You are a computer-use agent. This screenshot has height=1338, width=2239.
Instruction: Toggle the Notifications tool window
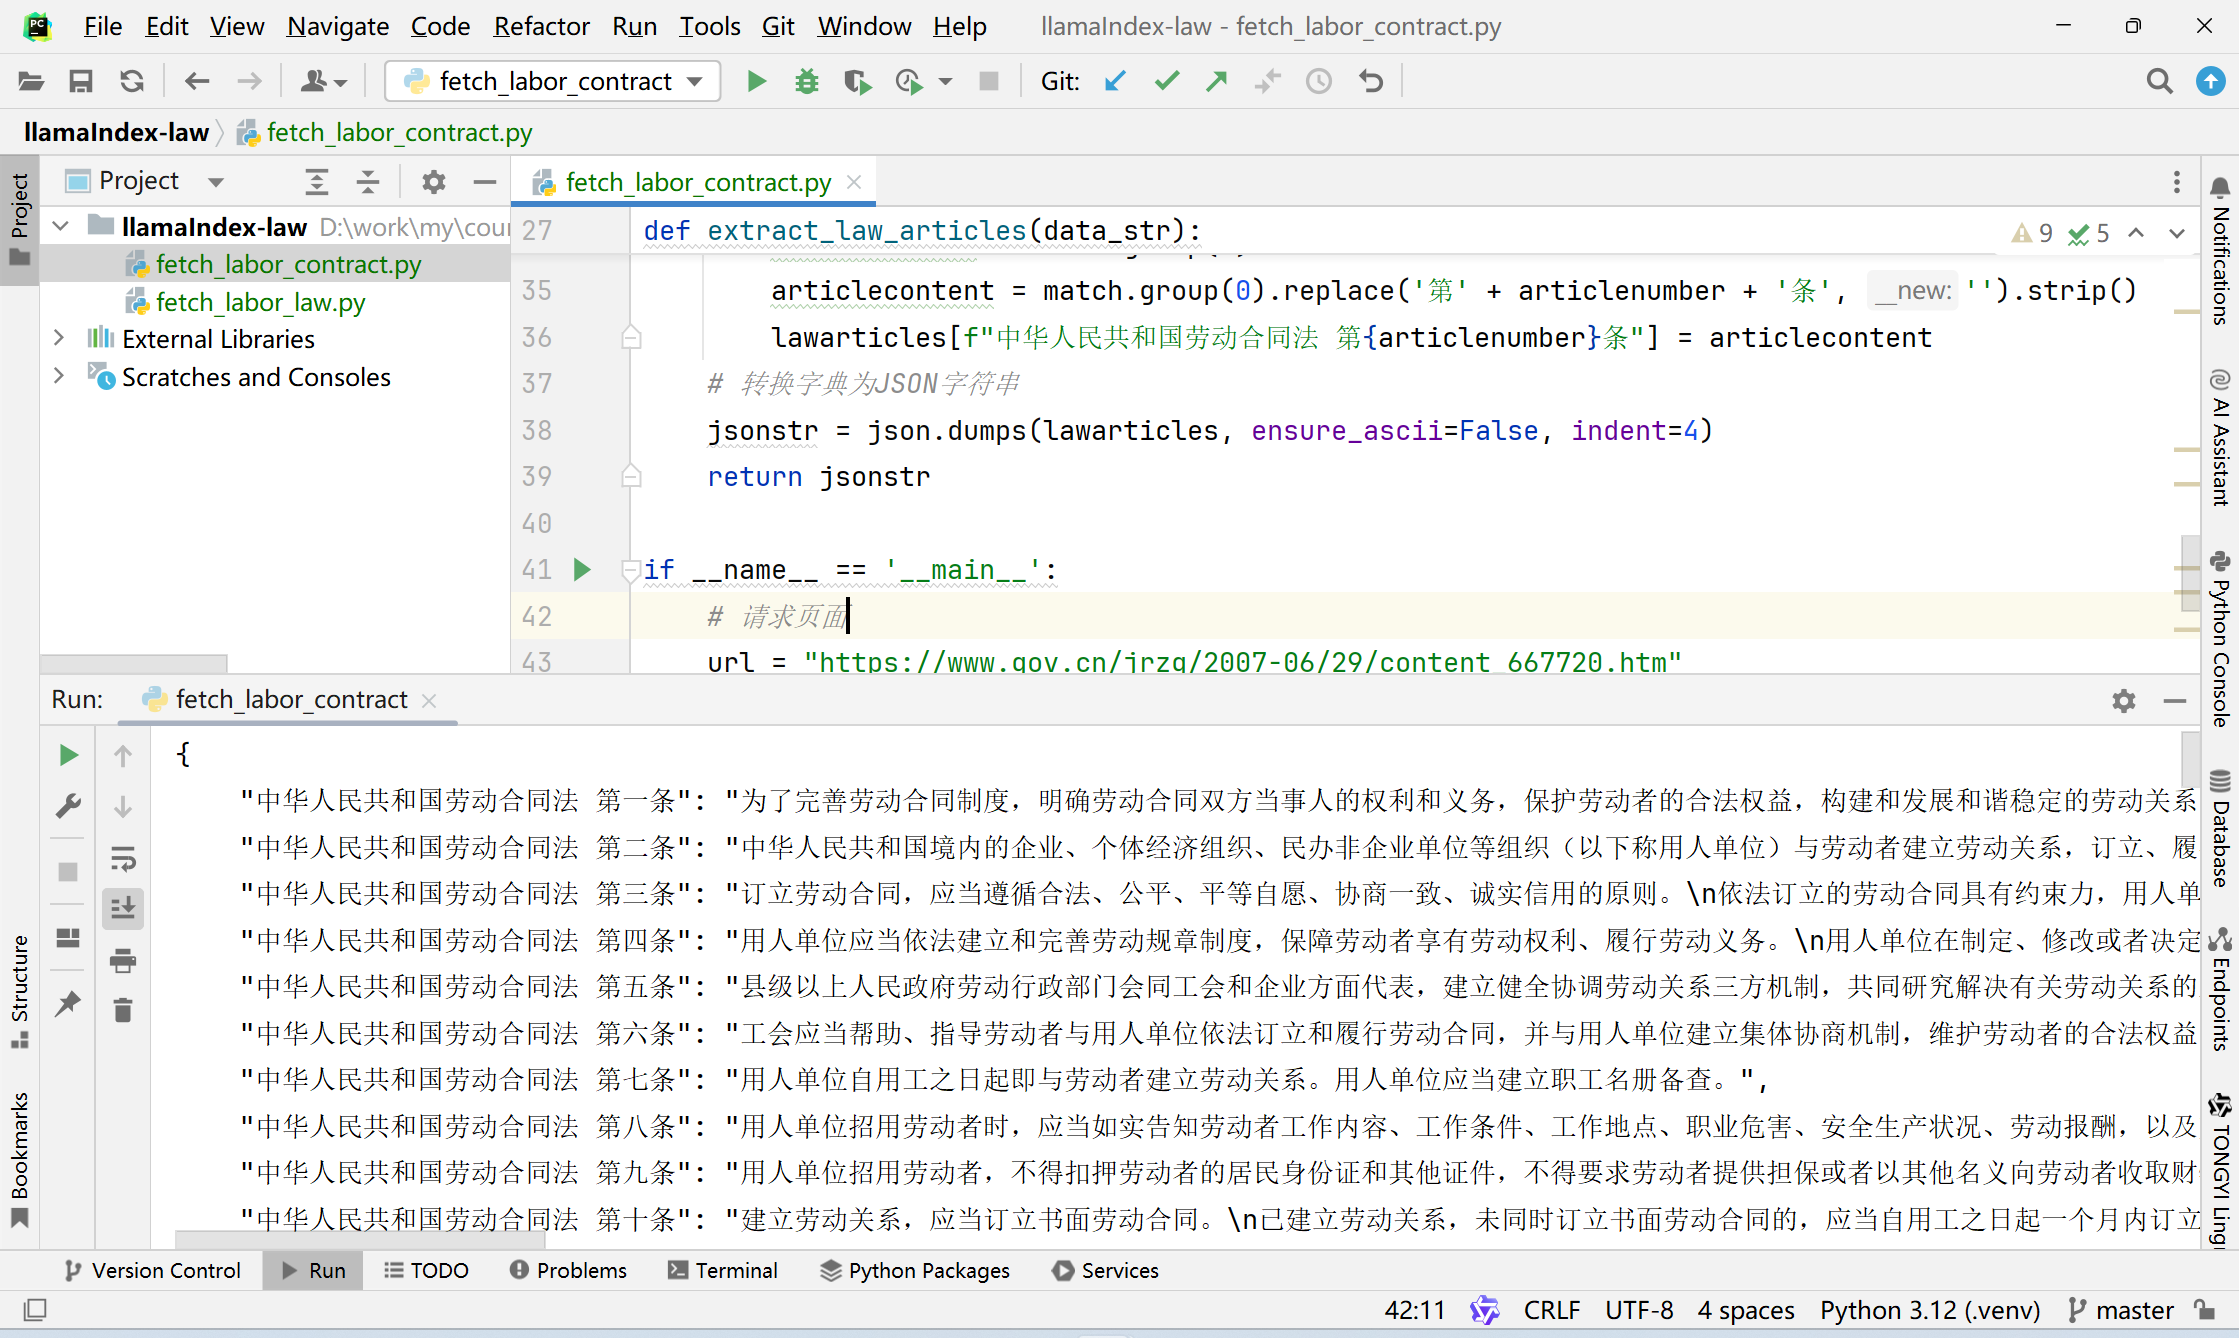(x=2220, y=252)
